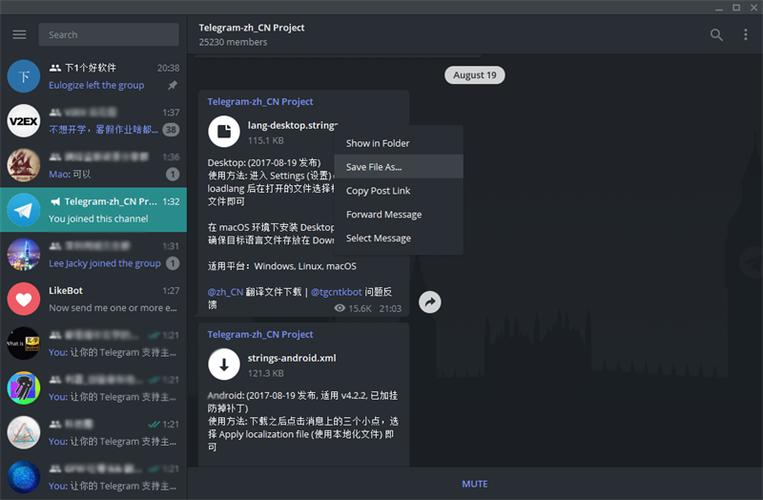This screenshot has width=763, height=500.
Task: Open the LikeBot heart avatar
Action: pos(23,299)
